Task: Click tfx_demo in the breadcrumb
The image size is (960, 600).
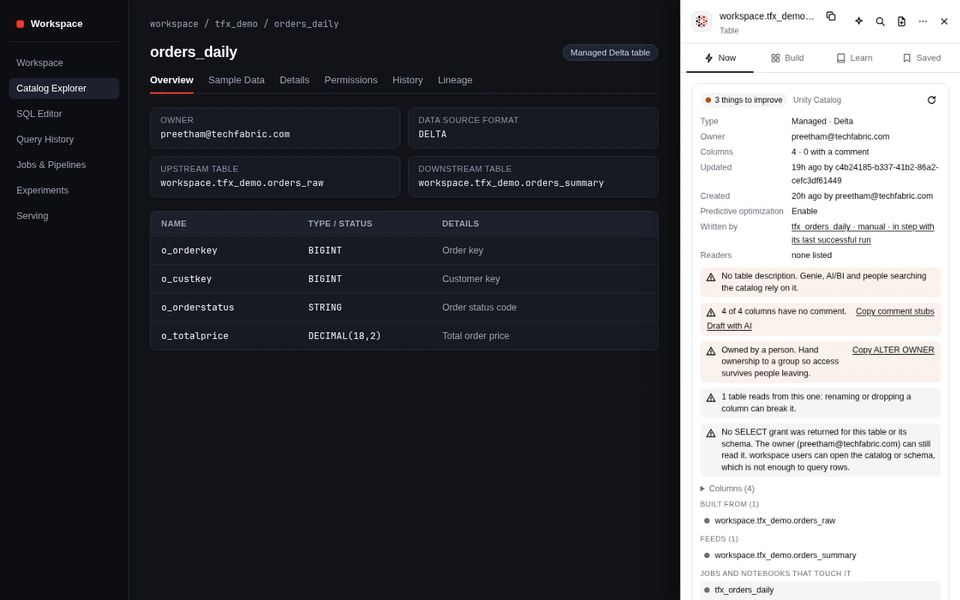Action: (x=236, y=24)
